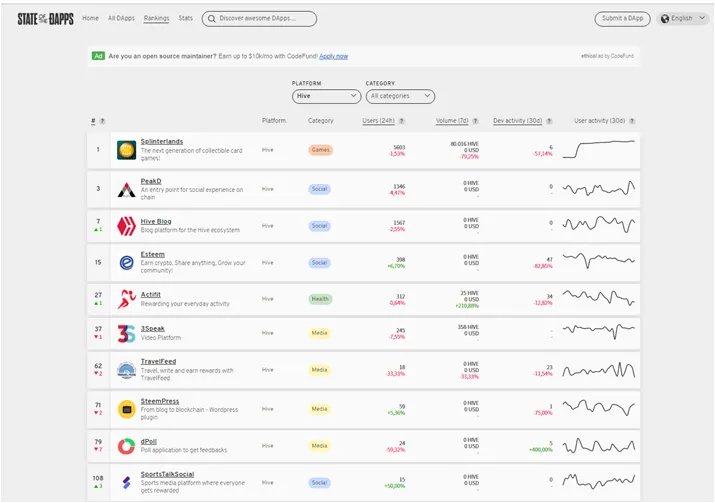The height and width of the screenshot is (503, 715).
Task: Open the Actifit title link
Action: [x=150, y=295]
